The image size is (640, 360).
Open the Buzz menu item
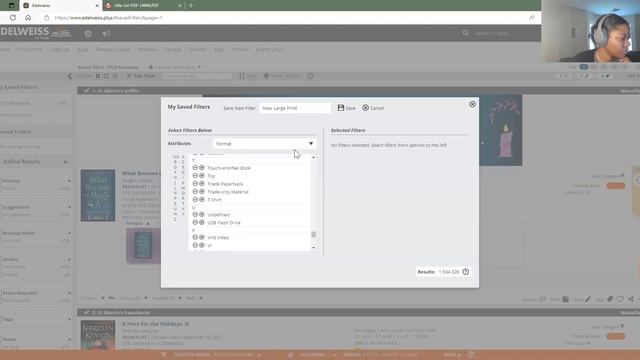82,49
